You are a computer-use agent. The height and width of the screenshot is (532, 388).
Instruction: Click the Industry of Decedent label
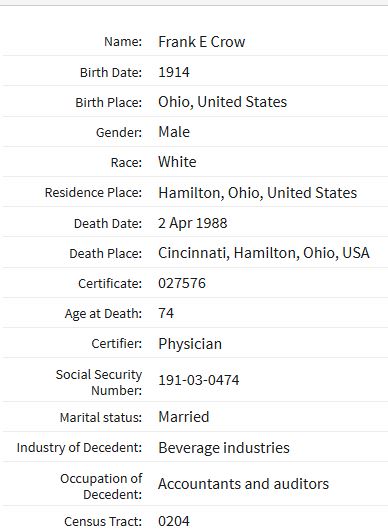tap(79, 448)
